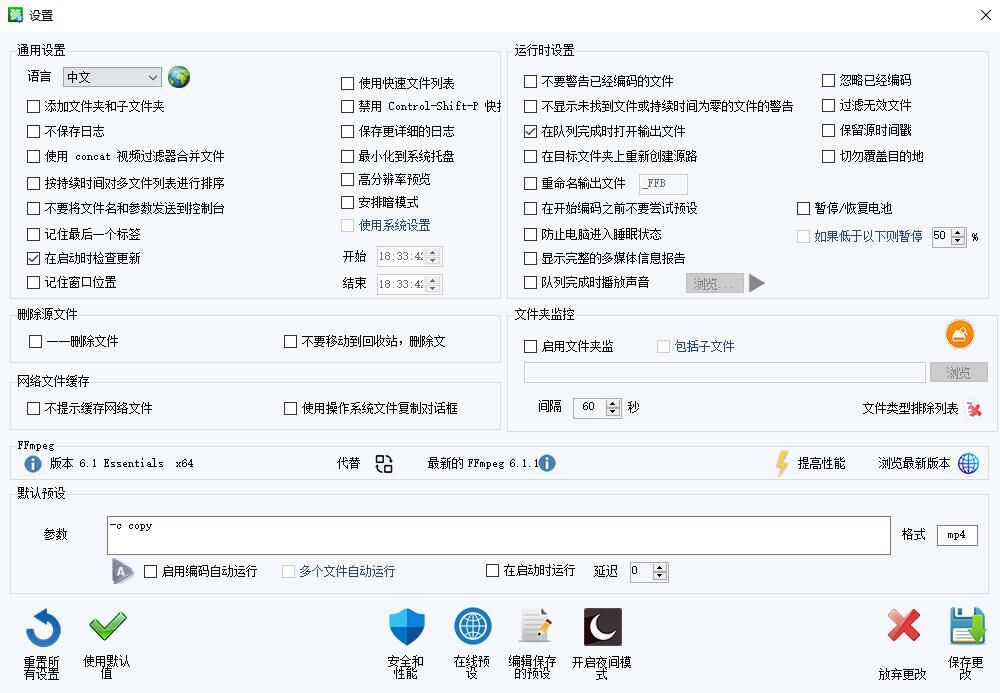Turn on night mode with moon icon
This screenshot has height=693, width=1000.
(602, 628)
